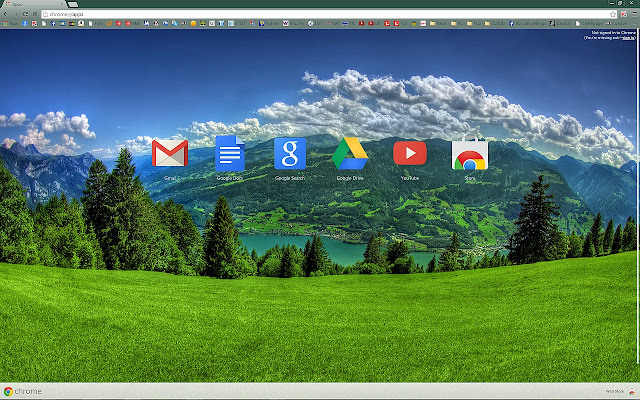Open the Cafe Rouge bookmark

pyautogui.click(x=589, y=24)
